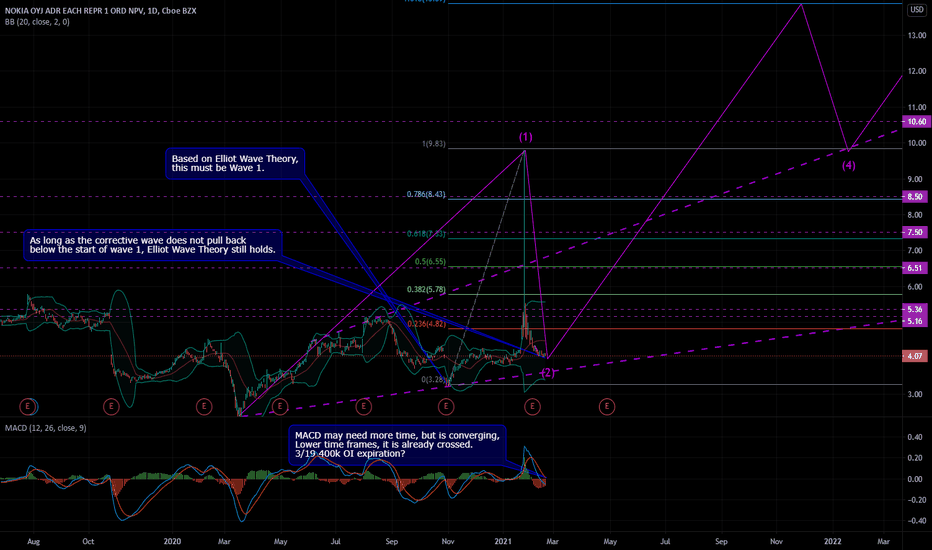The height and width of the screenshot is (550, 932).
Task: Click the 5.16 price label on the axis
Action: 916,321
